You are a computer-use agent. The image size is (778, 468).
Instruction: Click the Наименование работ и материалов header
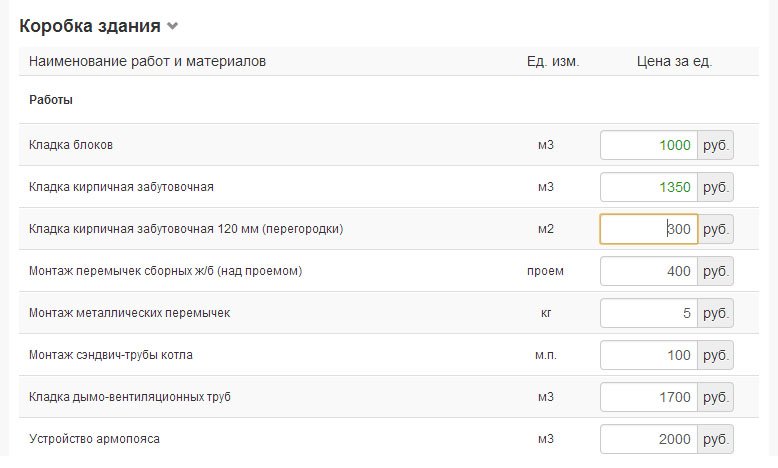pyautogui.click(x=147, y=62)
